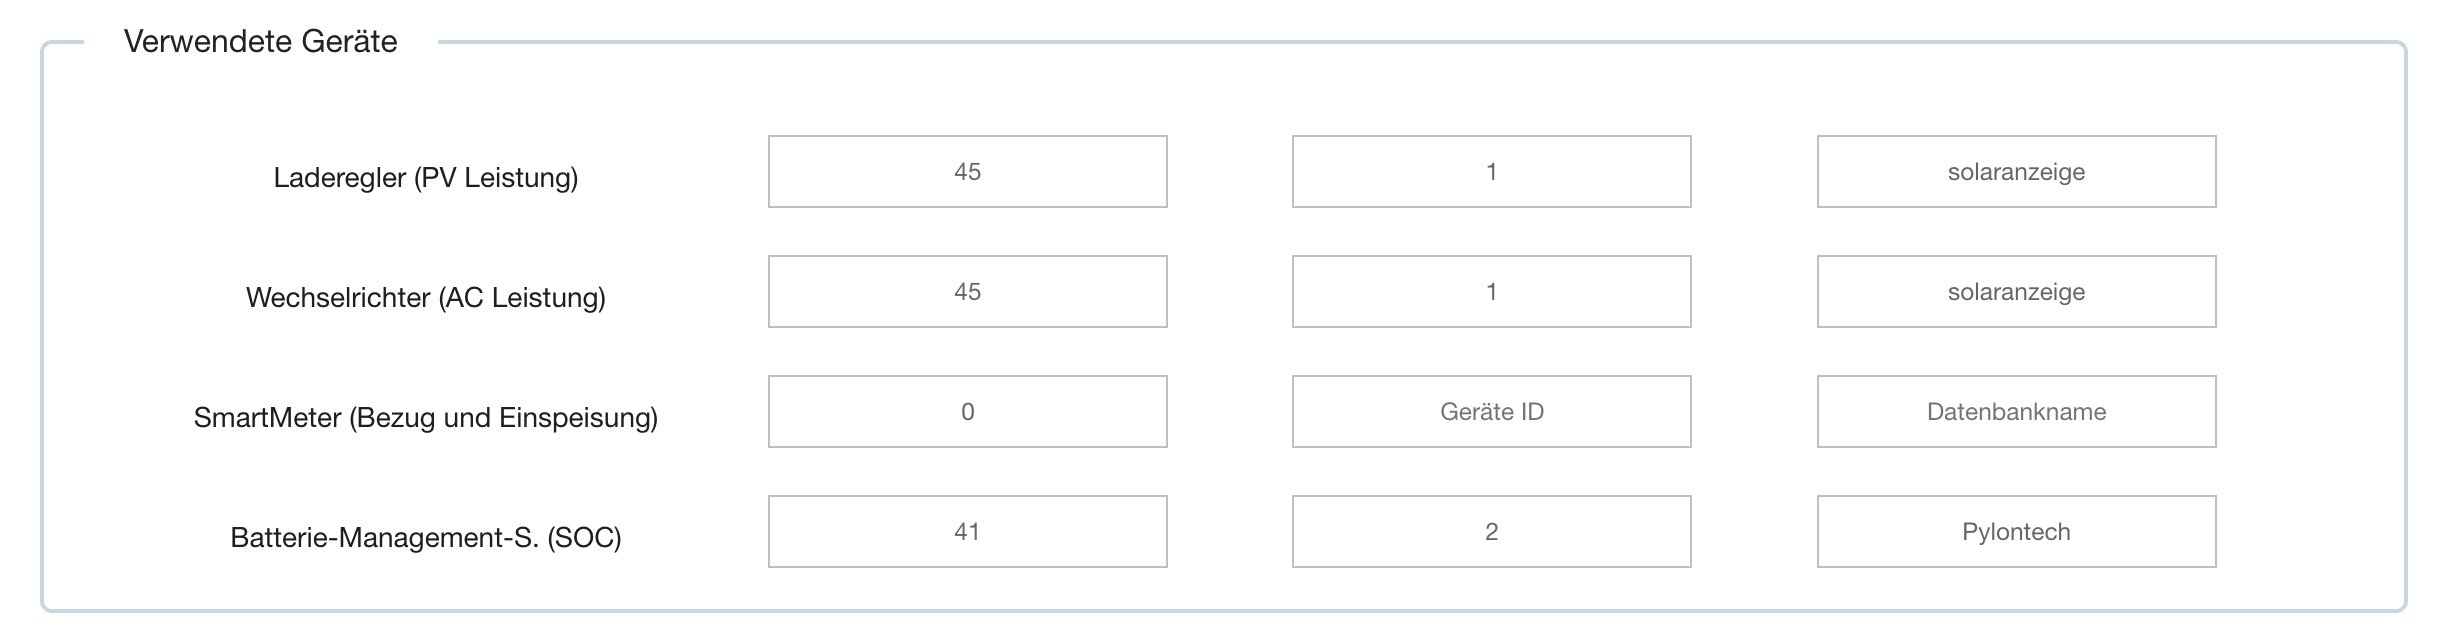Focus the empty 'Geräte ID' placeholder field
Viewport: 2450px width, 642px height.
[x=1491, y=412]
